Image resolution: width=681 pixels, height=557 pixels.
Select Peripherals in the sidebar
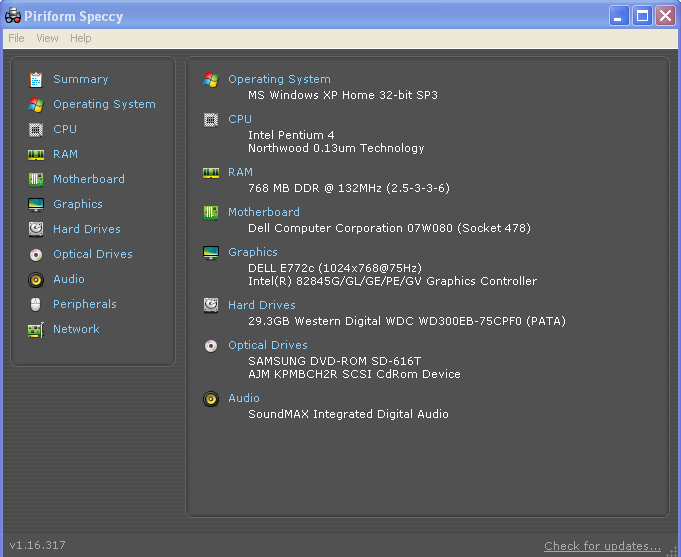(x=85, y=304)
